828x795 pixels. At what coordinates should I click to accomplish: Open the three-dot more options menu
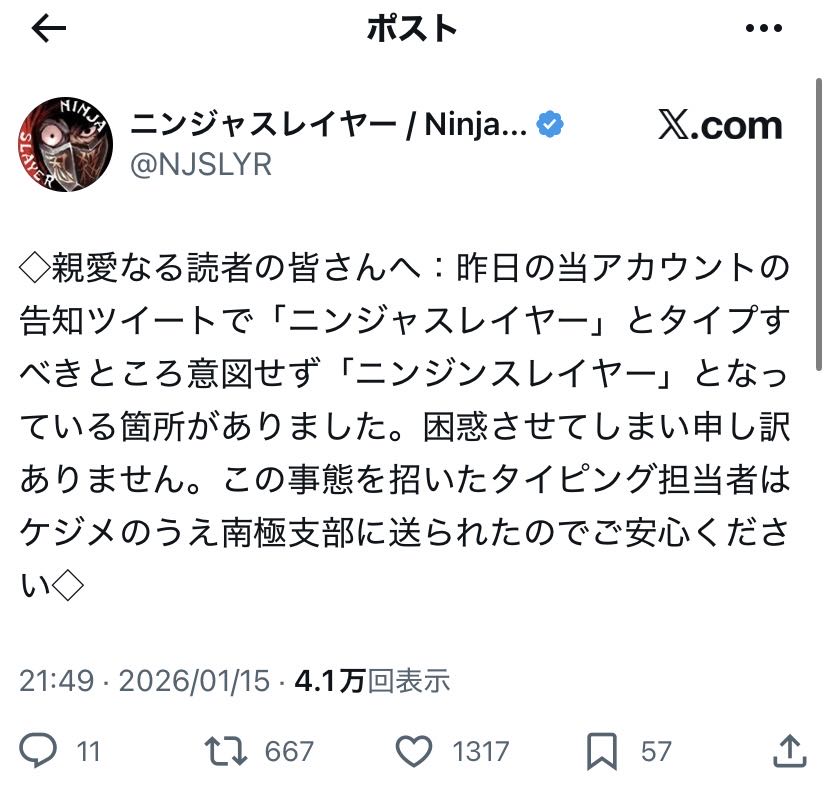point(763,29)
